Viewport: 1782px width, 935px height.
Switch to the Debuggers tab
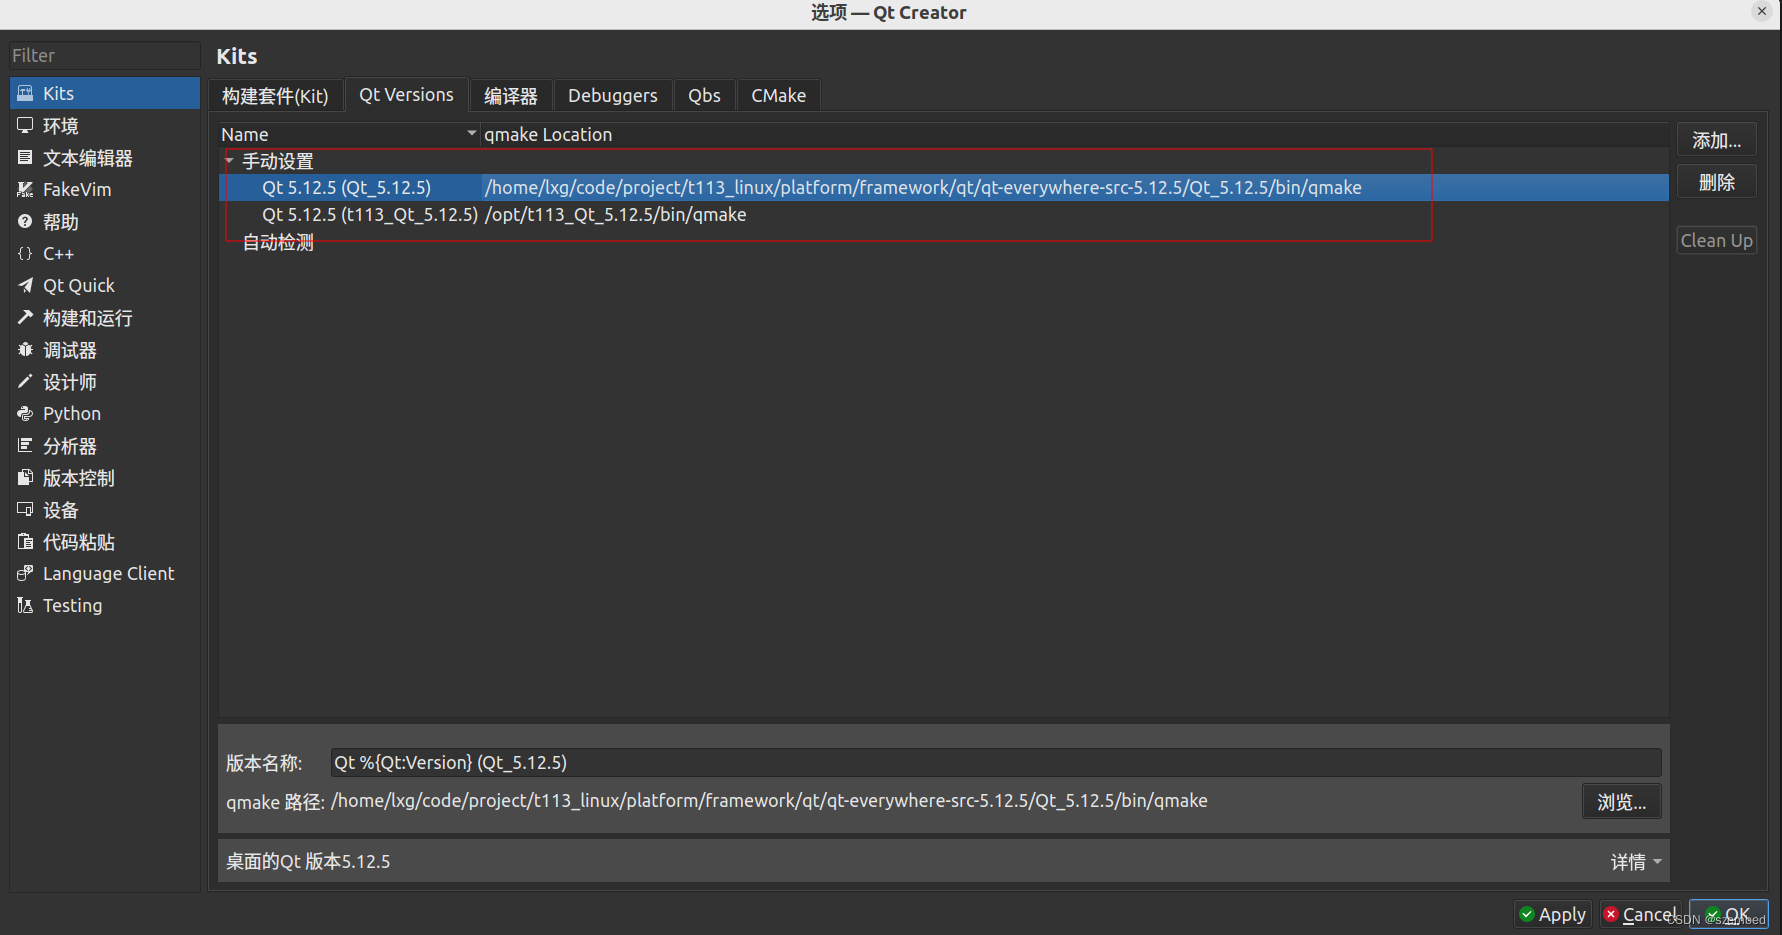[x=613, y=95]
